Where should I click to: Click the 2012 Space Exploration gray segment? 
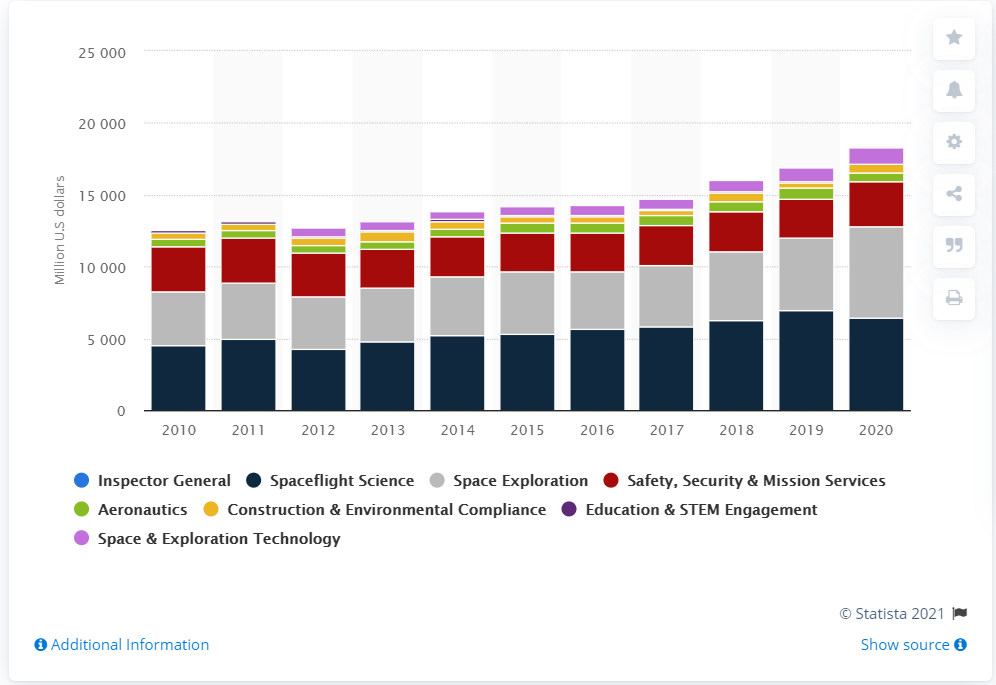tap(318, 323)
